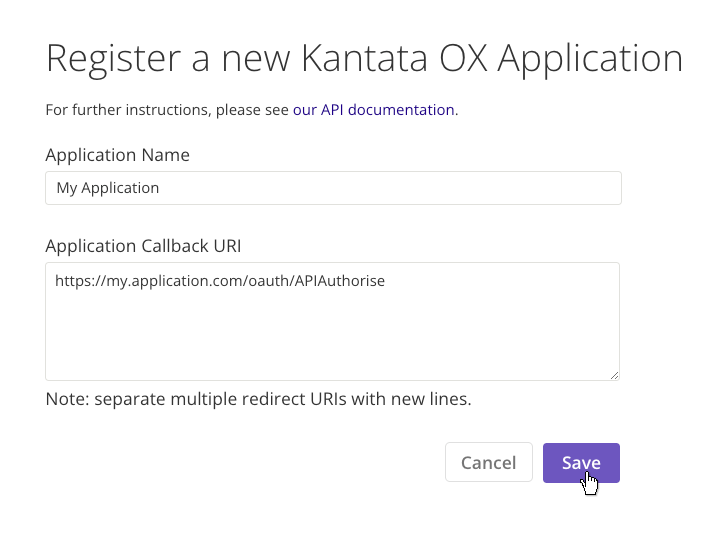Click the note about separating redirect URIs

[x=258, y=399]
